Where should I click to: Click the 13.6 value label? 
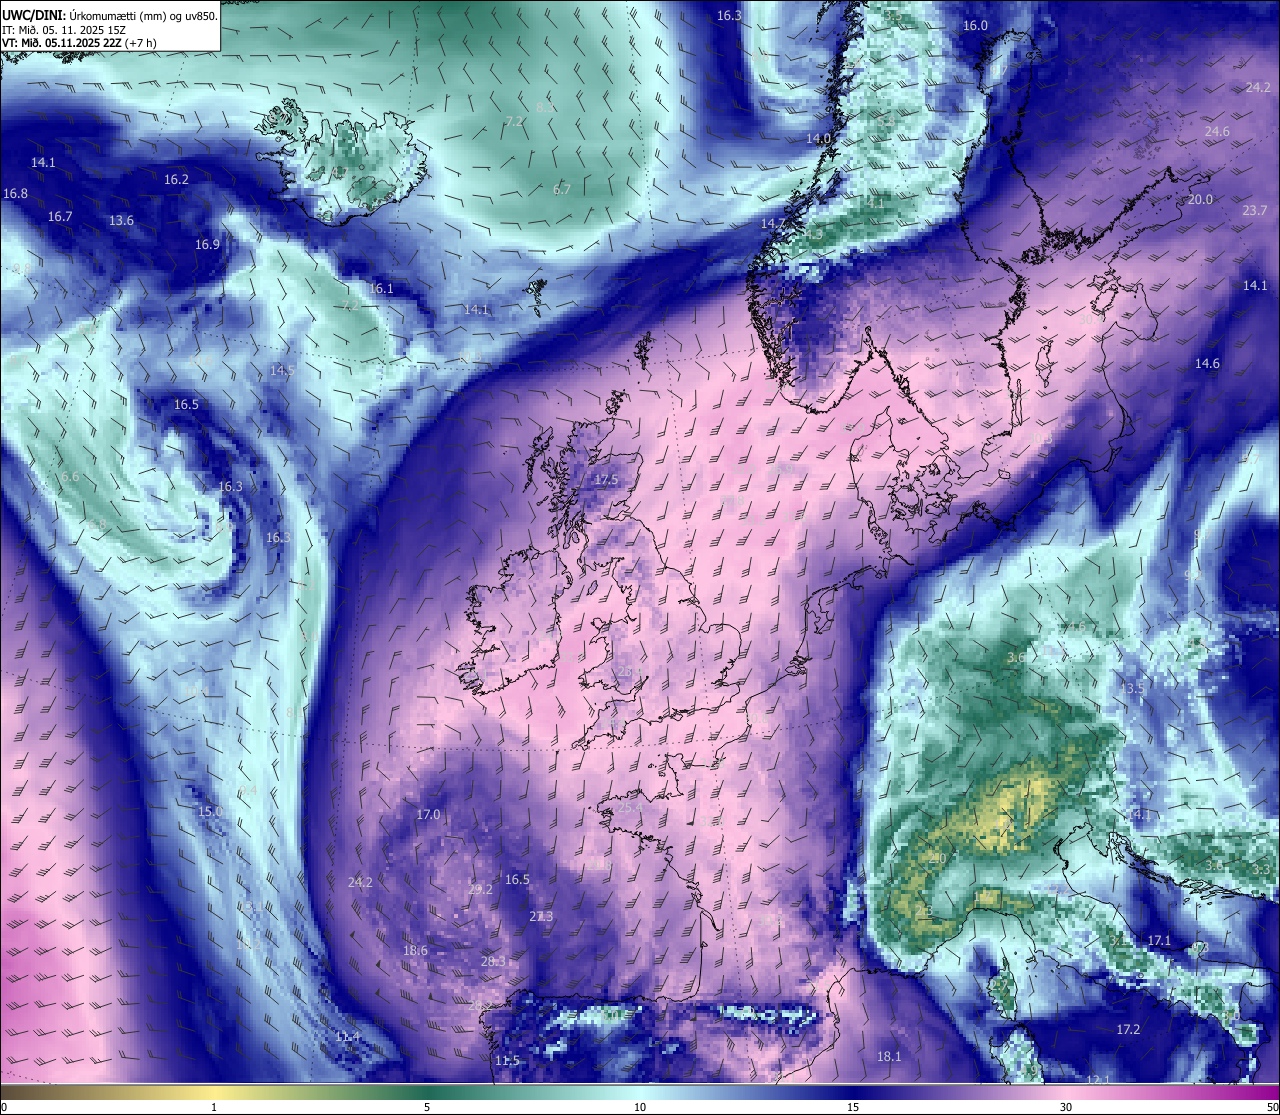coord(121,221)
